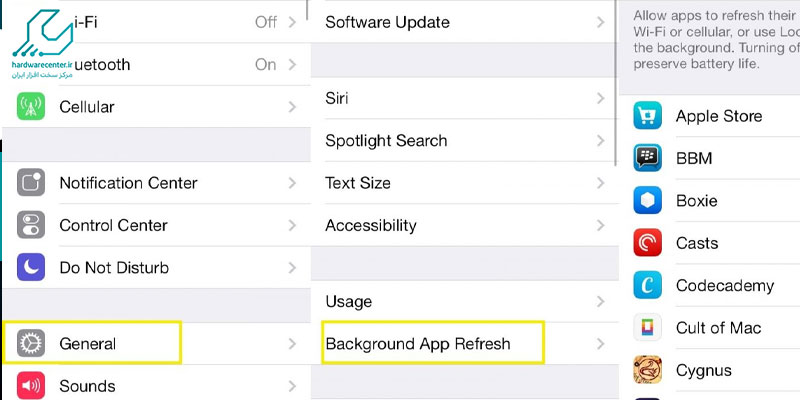The width and height of the screenshot is (800, 400).
Task: Tap the Notification Center icon
Action: click(31, 183)
